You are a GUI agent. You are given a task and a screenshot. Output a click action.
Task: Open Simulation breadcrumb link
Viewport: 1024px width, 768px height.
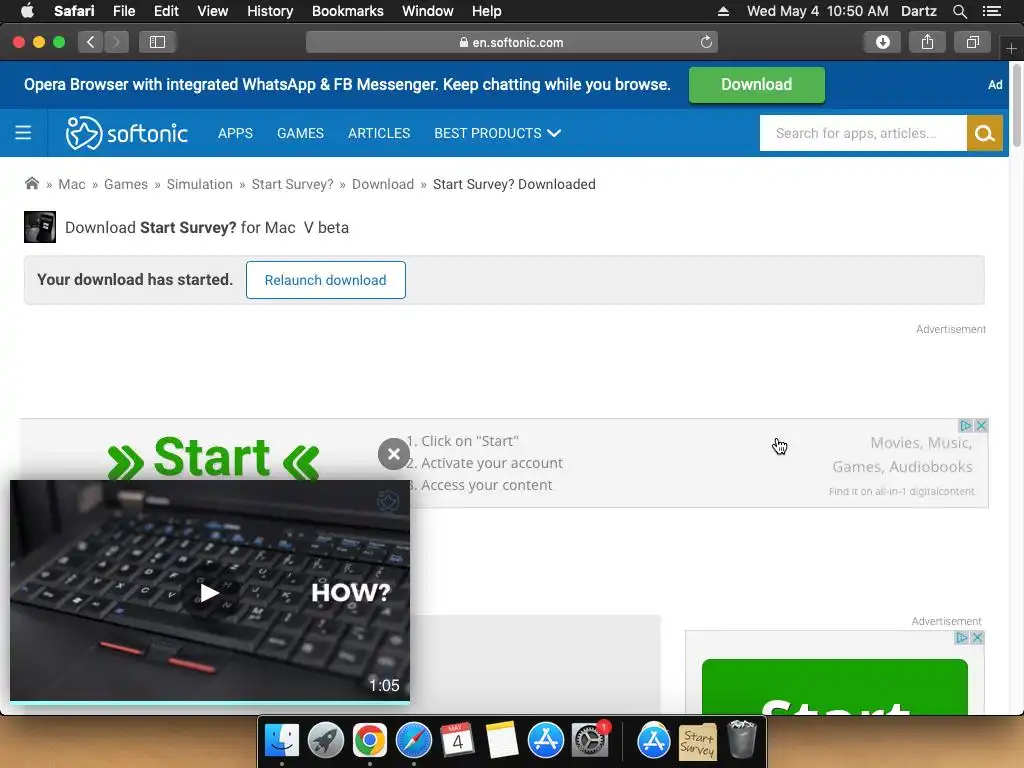(x=200, y=184)
